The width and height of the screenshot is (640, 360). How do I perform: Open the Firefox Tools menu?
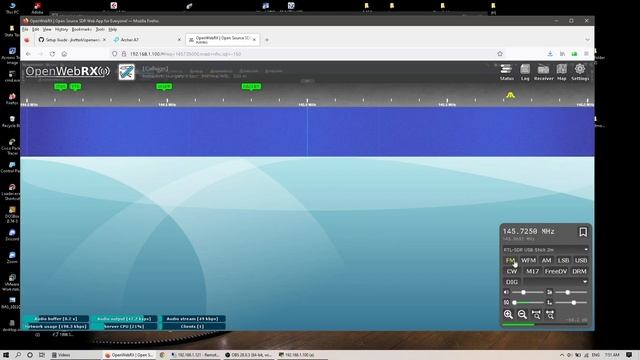100,29
